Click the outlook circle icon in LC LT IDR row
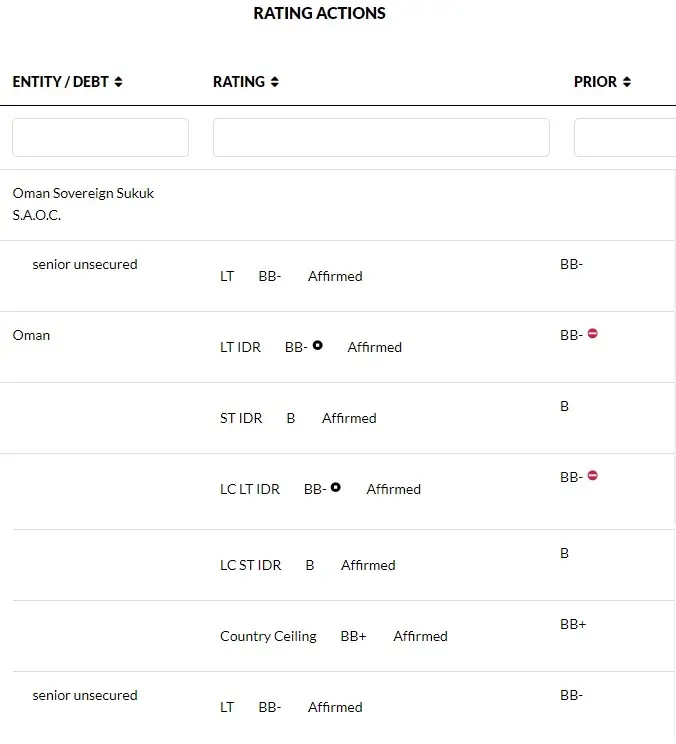The height and width of the screenshot is (744, 676). (336, 487)
